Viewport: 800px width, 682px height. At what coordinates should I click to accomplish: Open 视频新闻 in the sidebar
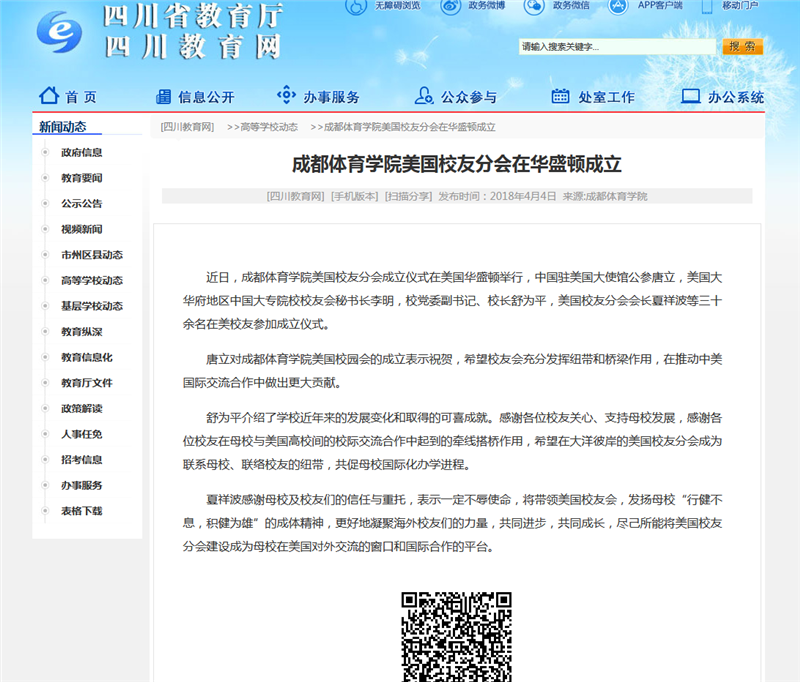[x=82, y=229]
